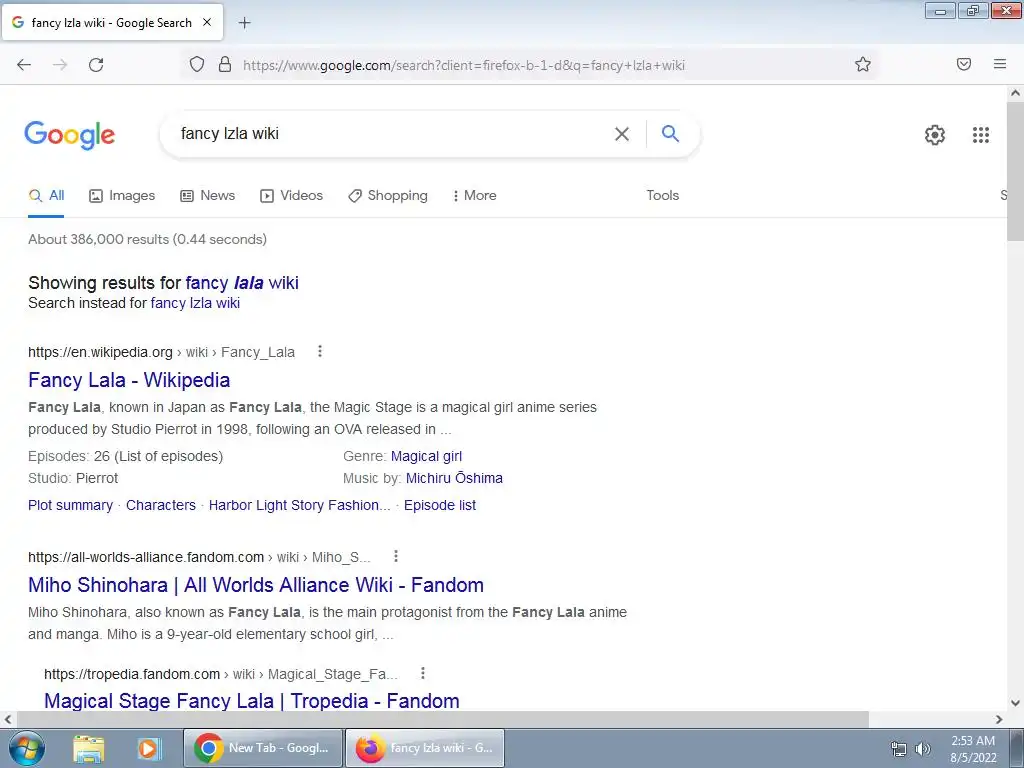Image resolution: width=1024 pixels, height=768 pixels.
Task: Launch Windows Media Player from taskbar
Action: (x=149, y=748)
